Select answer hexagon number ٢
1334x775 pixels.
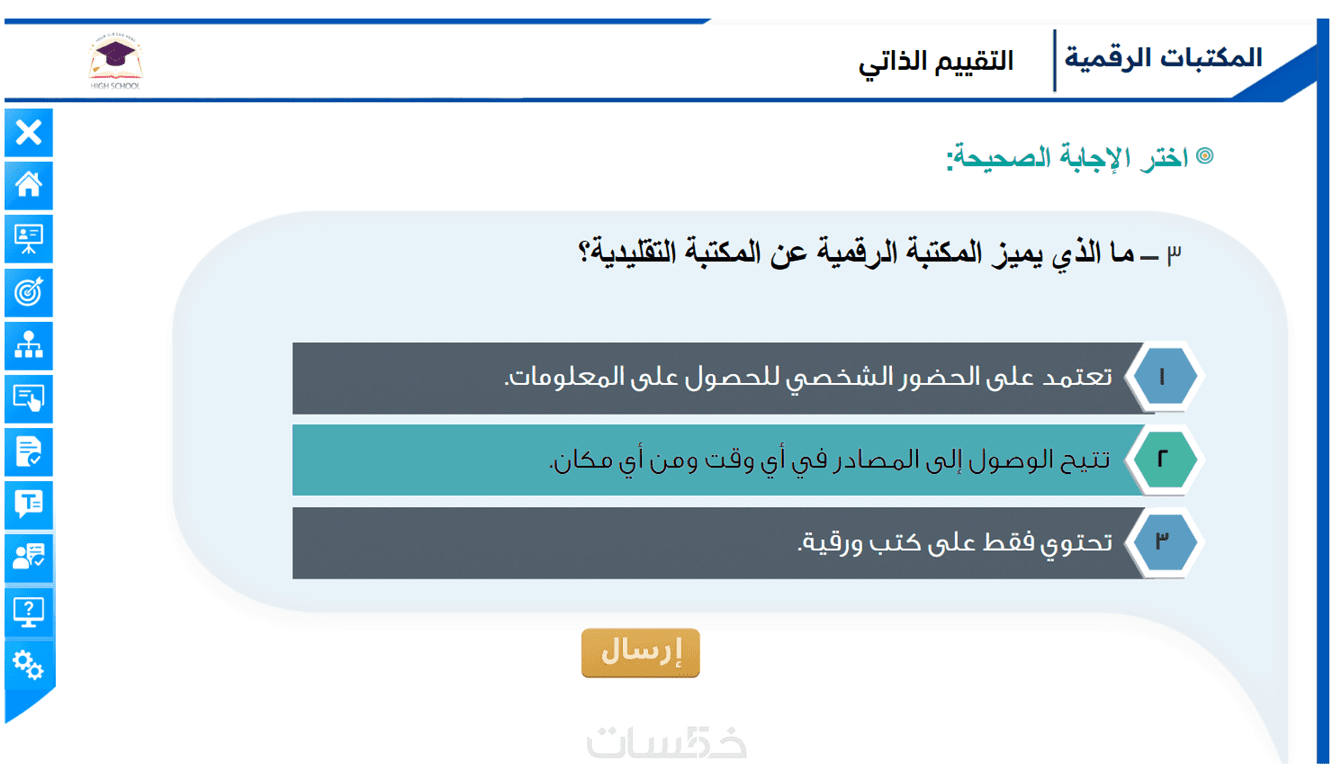click(1162, 460)
